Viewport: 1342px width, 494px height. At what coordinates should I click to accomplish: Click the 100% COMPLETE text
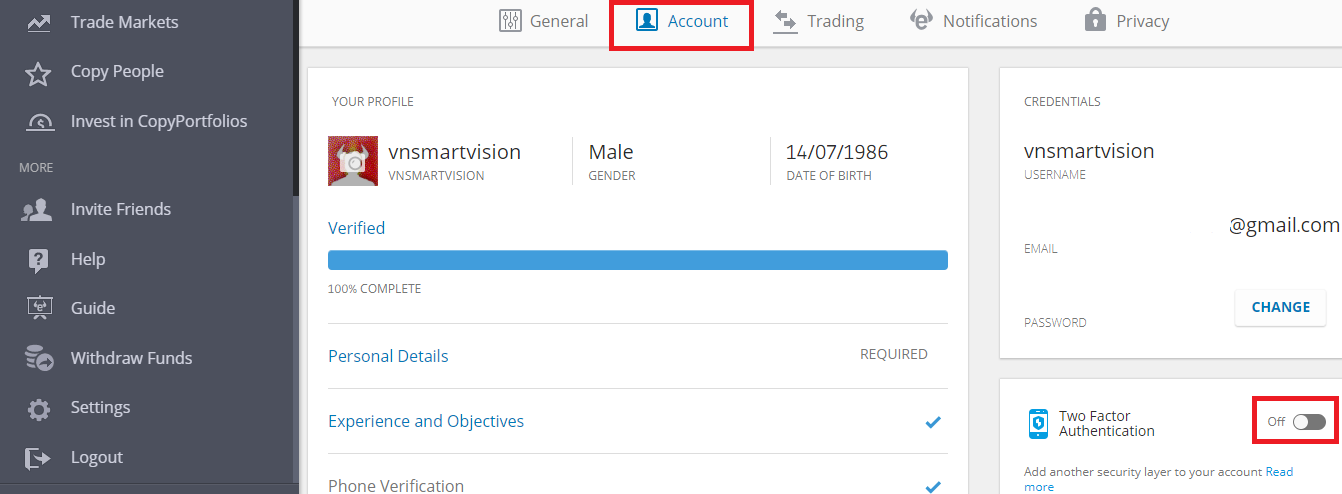pos(374,289)
